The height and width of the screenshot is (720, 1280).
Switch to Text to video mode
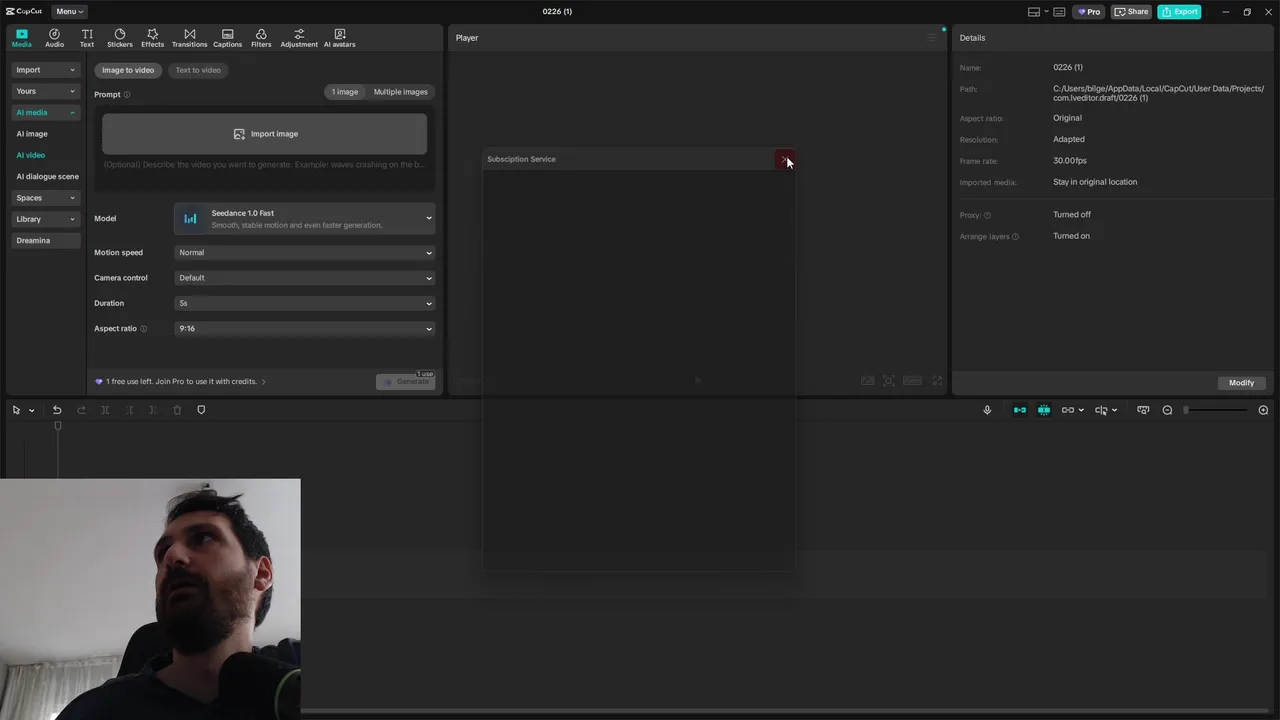click(x=198, y=70)
